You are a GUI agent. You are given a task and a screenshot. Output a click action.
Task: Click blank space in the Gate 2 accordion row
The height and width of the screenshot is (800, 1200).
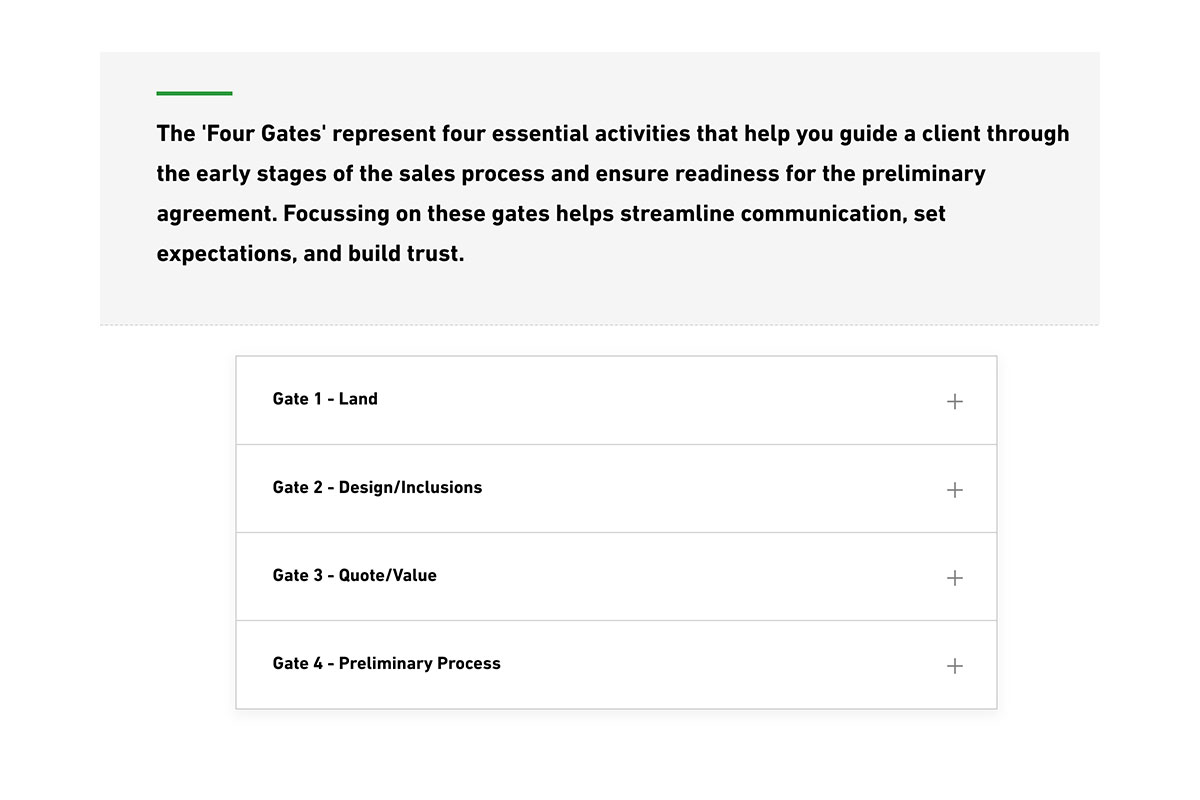click(x=700, y=488)
